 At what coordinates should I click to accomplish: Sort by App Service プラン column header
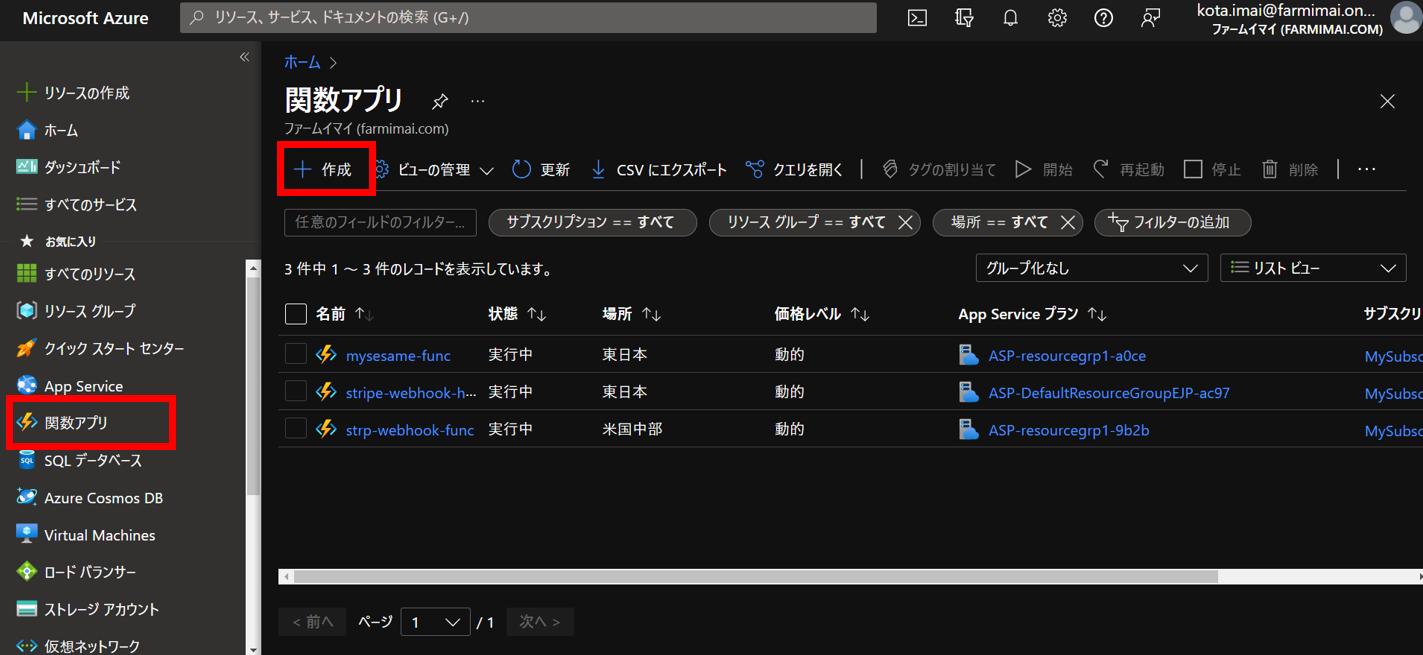tap(1032, 314)
